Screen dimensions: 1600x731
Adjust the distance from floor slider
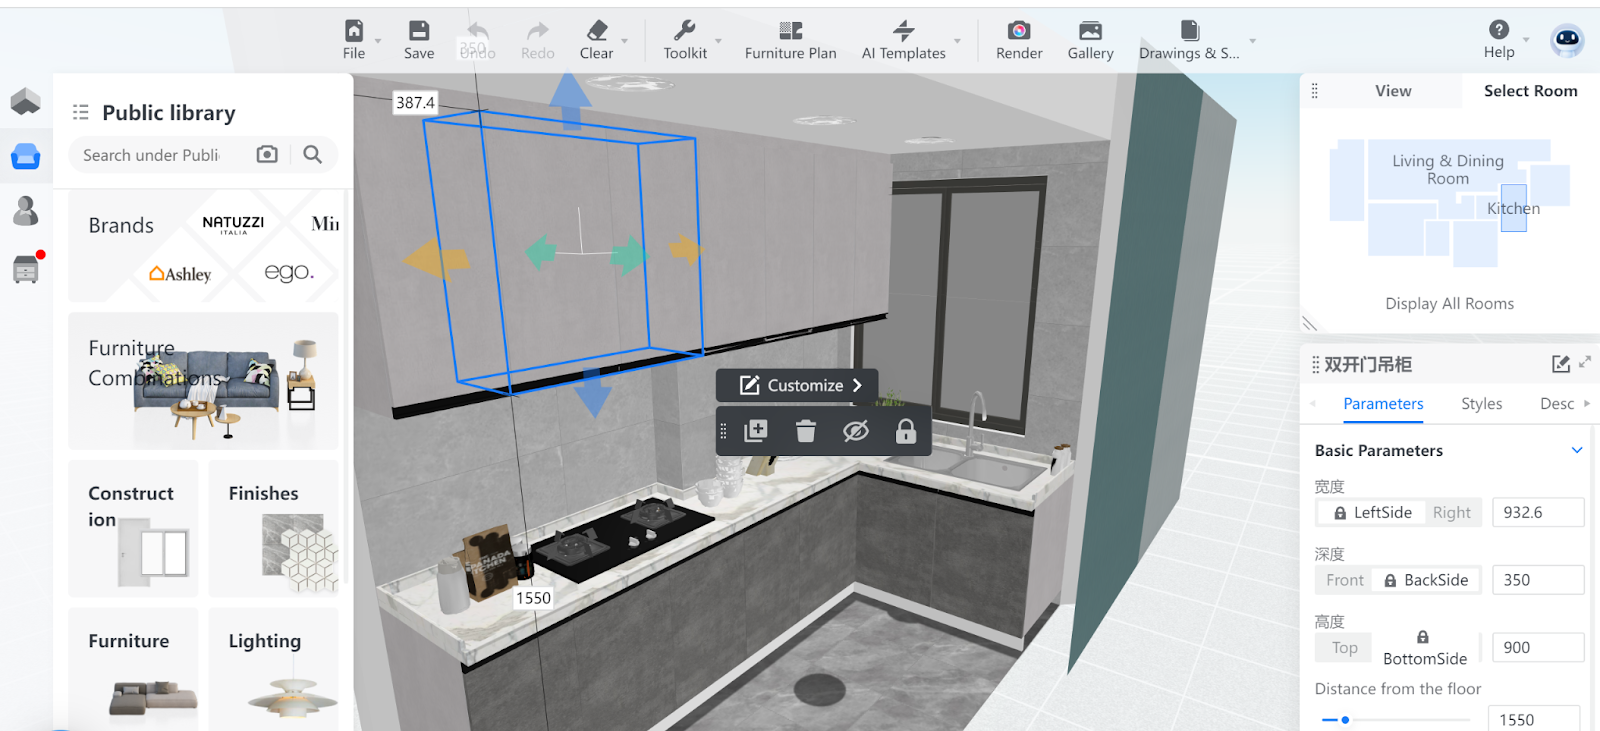click(x=1345, y=720)
